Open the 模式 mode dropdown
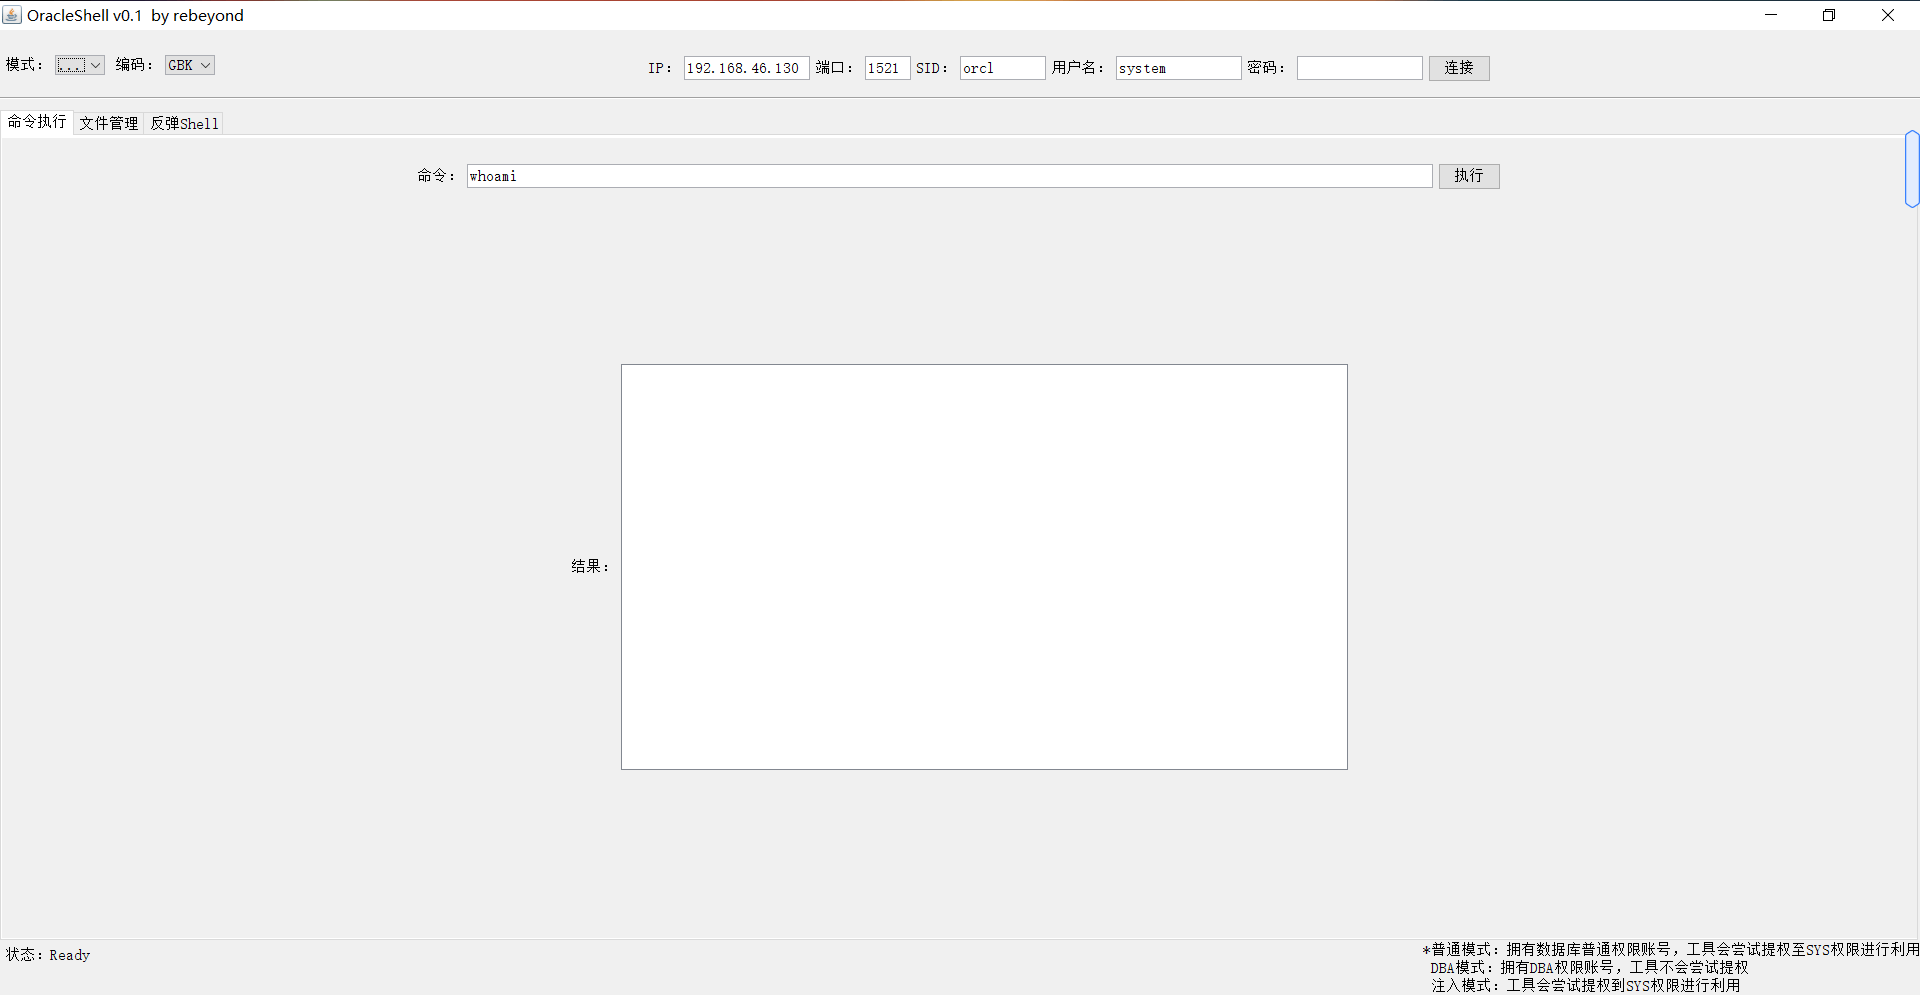Screen dimensions: 1920x995 tap(80, 65)
